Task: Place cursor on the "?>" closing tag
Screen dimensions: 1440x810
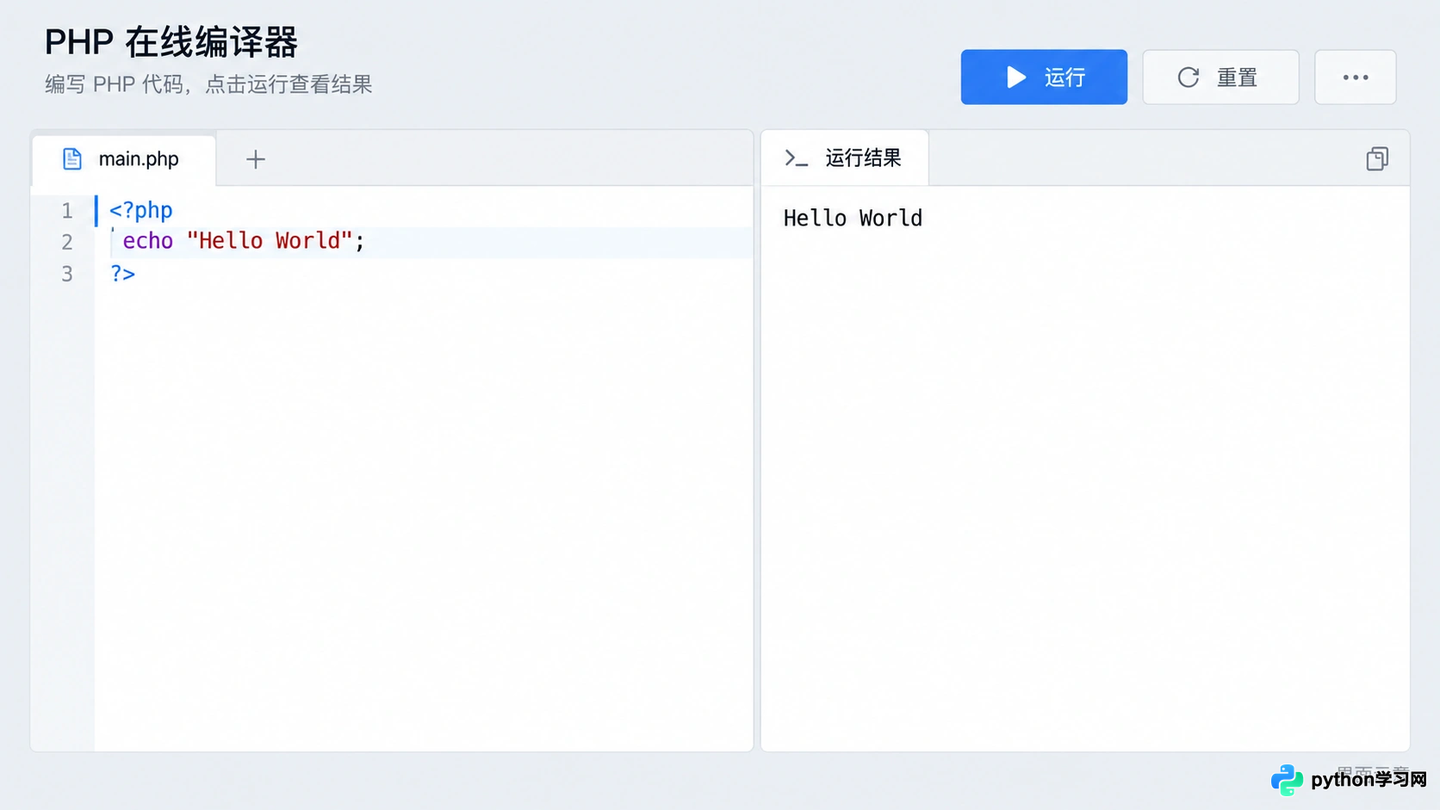Action: point(123,272)
